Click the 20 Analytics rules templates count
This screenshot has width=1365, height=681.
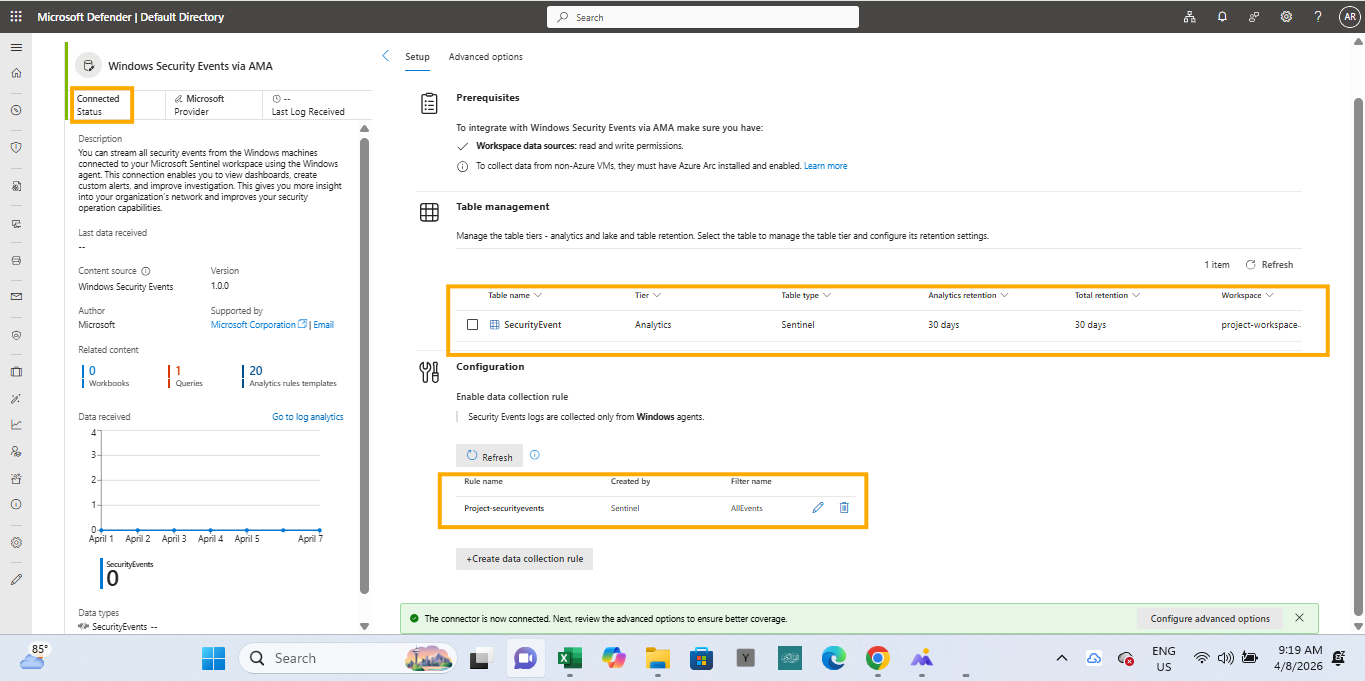tap(256, 371)
